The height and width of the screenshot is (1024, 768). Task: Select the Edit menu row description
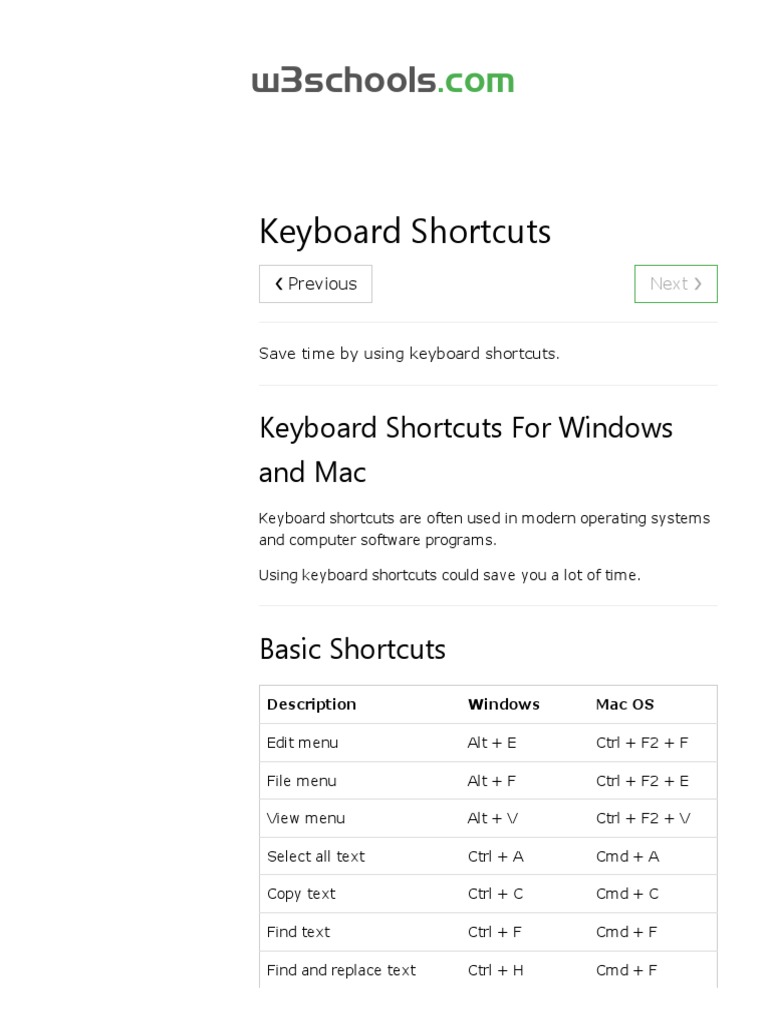tap(302, 743)
